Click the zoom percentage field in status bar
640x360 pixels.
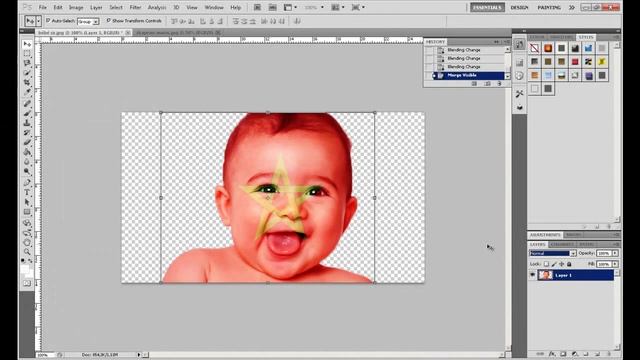pos(46,355)
